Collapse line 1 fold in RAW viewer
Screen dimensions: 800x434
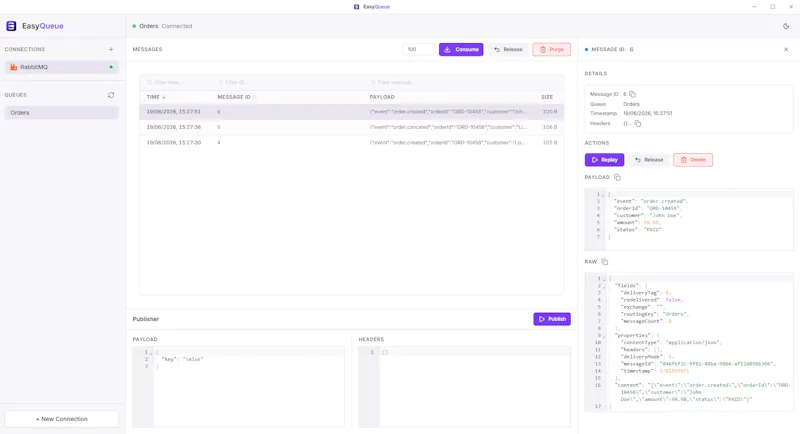604,279
